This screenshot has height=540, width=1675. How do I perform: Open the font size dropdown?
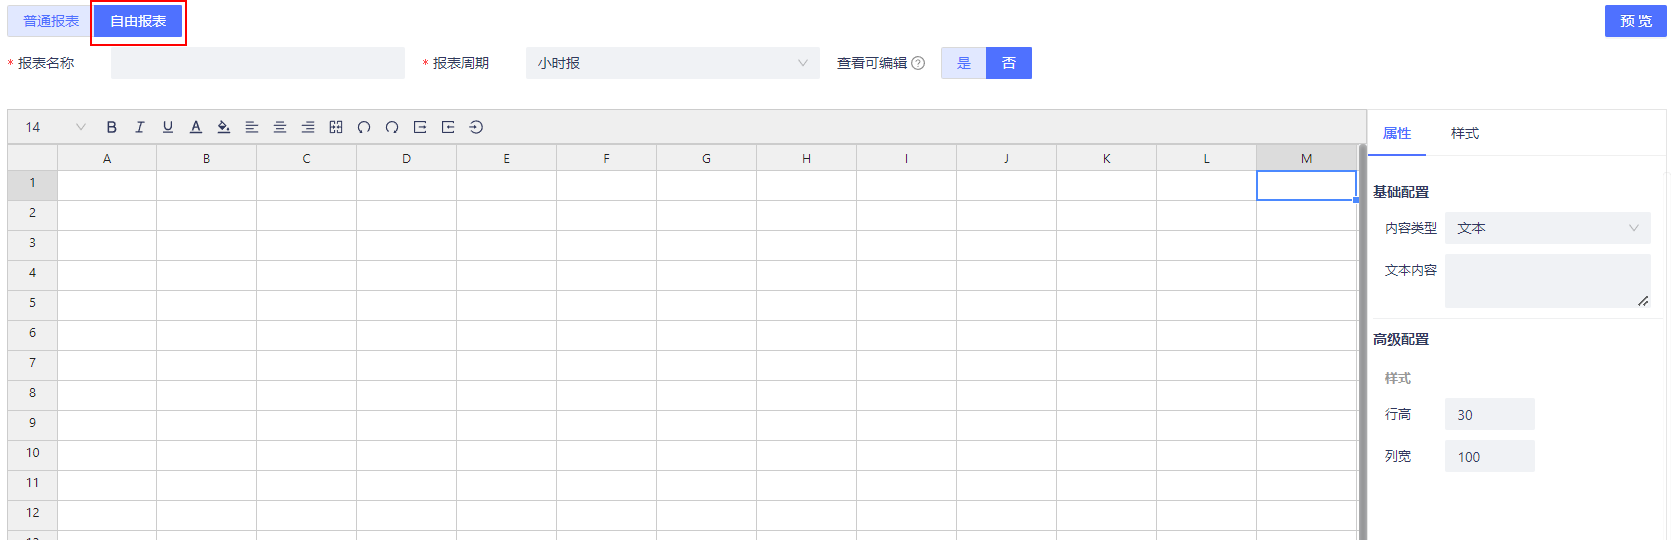(55, 127)
